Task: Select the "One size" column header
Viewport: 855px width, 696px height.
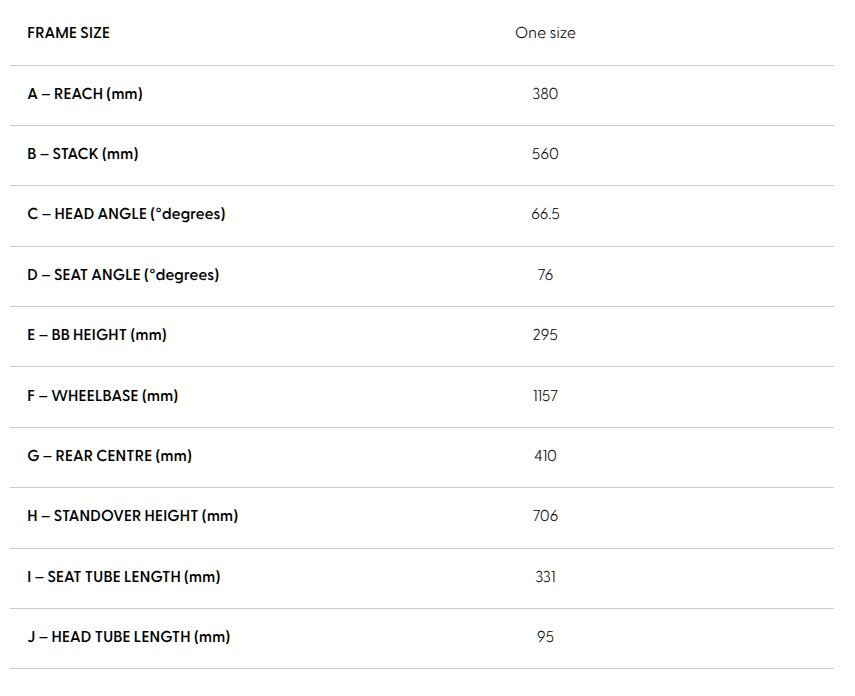Action: tap(545, 33)
